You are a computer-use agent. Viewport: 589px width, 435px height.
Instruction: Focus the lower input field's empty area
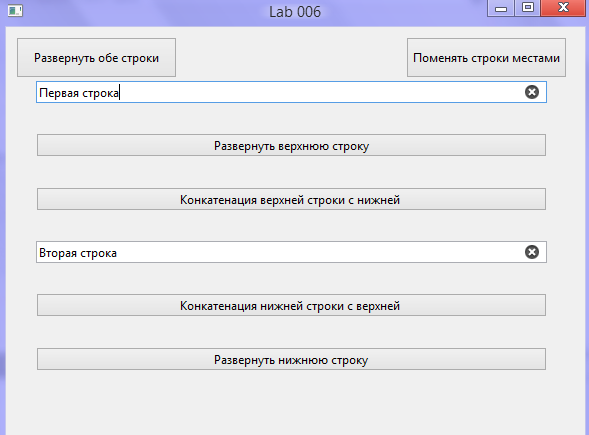tap(319, 252)
